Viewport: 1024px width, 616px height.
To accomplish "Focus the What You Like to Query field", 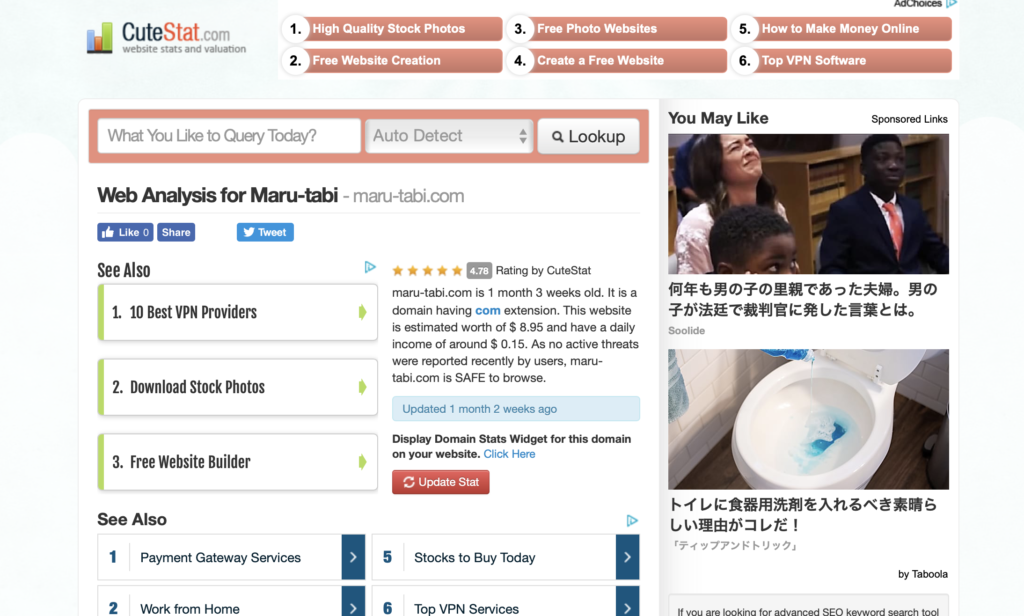I will coord(229,136).
